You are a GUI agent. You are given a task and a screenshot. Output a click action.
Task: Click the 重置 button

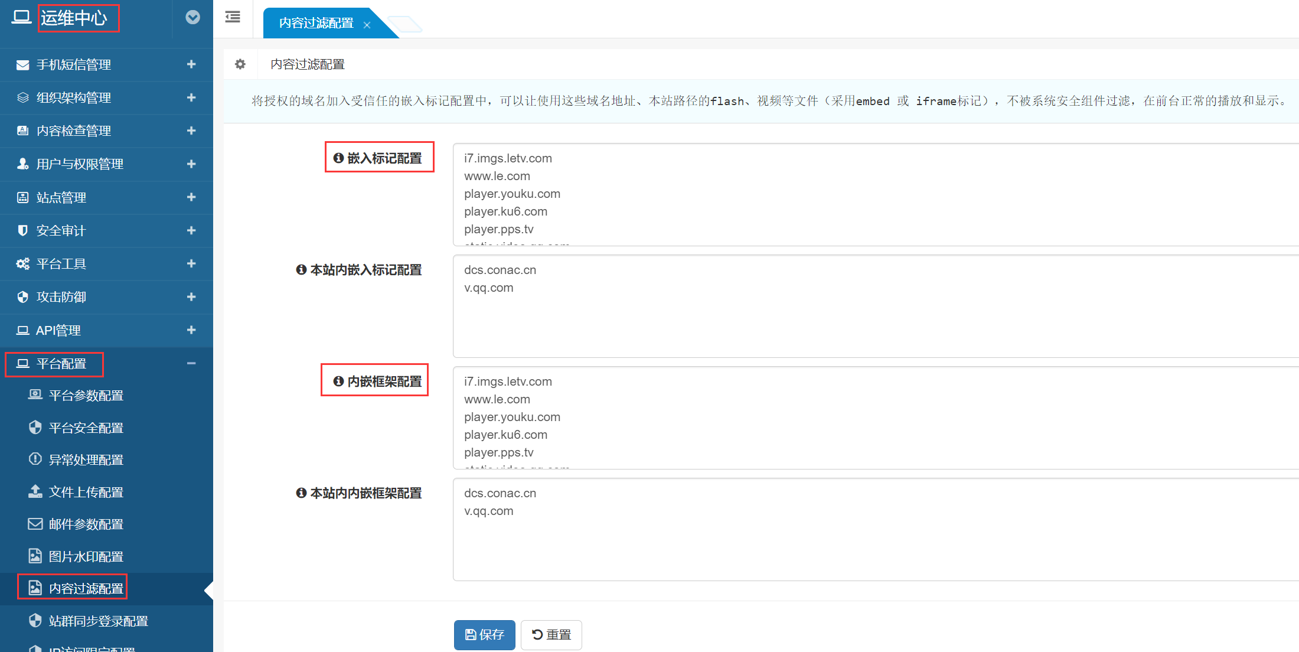tap(551, 635)
